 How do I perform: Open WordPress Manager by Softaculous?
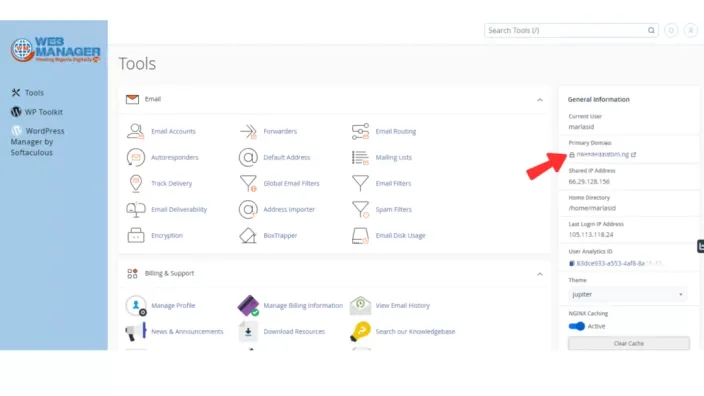(38, 141)
